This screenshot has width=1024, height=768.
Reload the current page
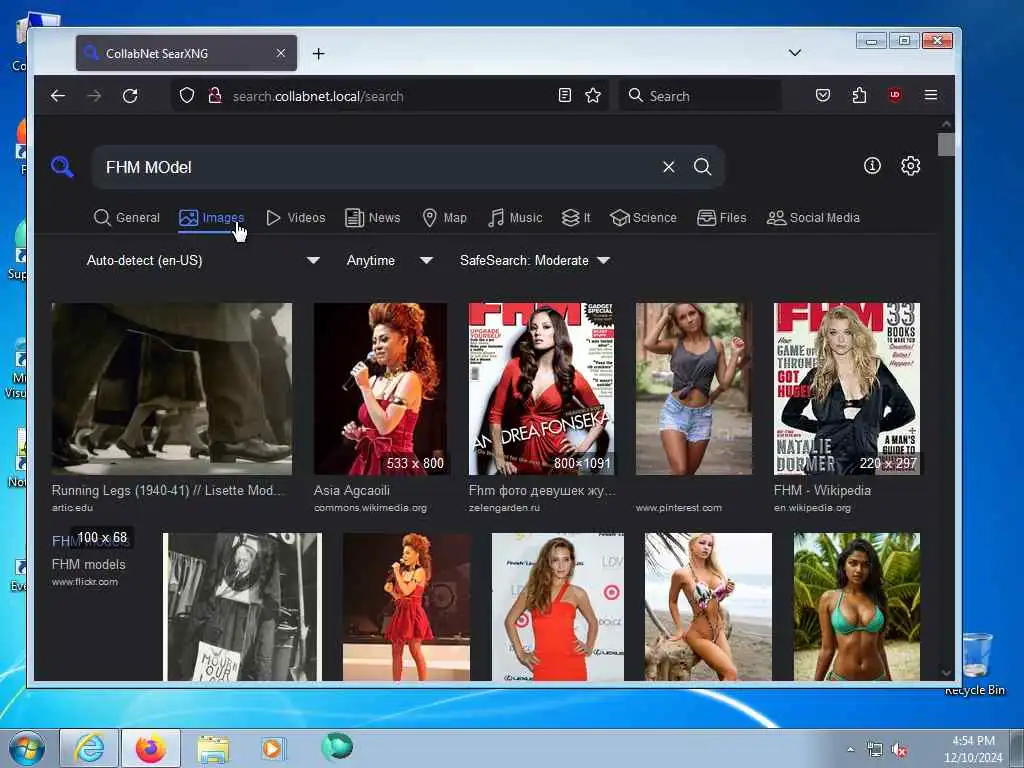coord(130,96)
